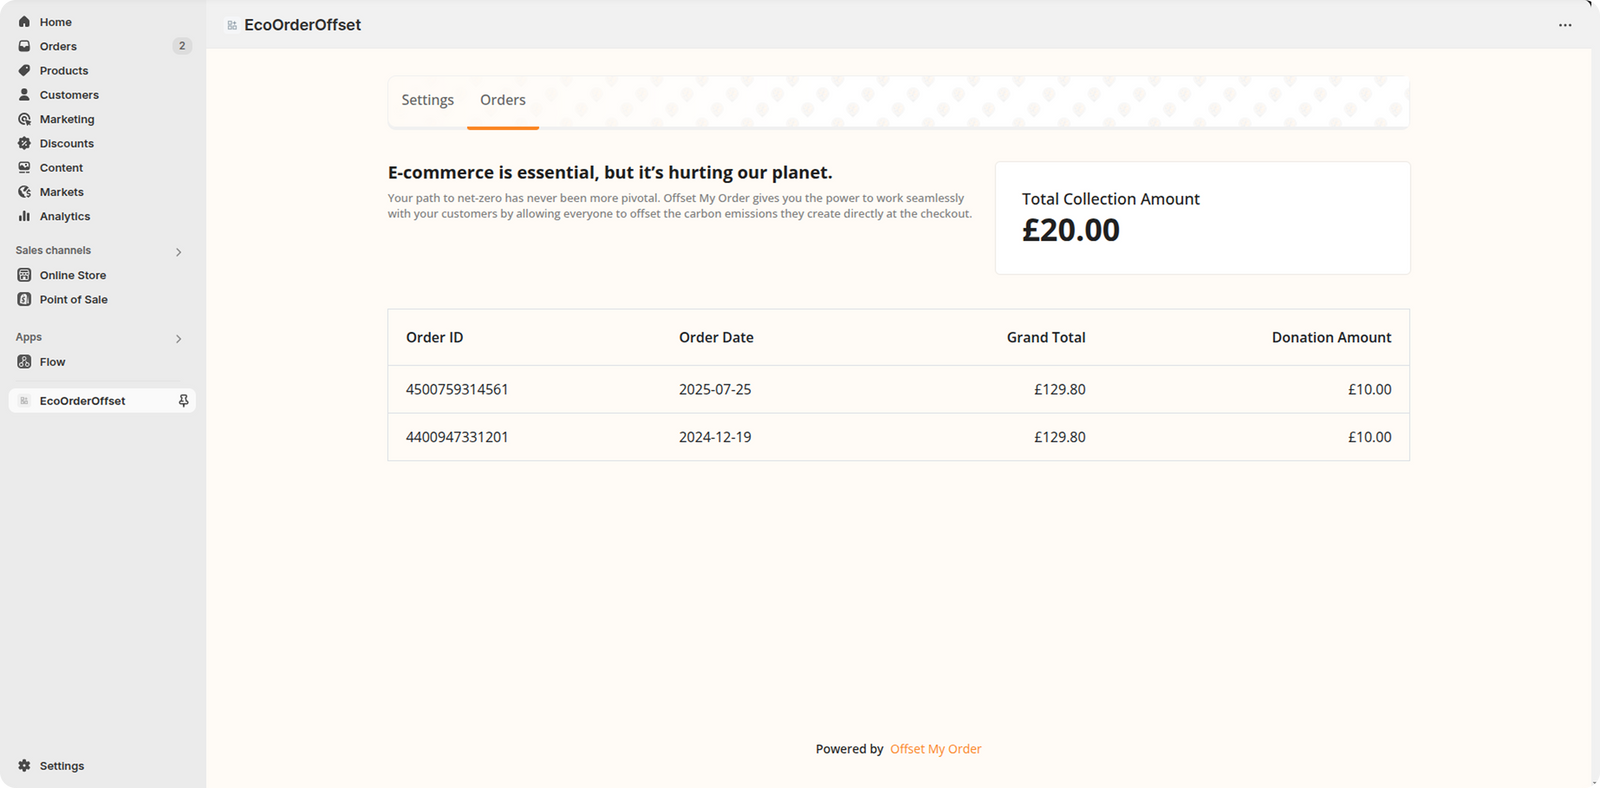Open Orders via its inbox icon

[x=24, y=46]
